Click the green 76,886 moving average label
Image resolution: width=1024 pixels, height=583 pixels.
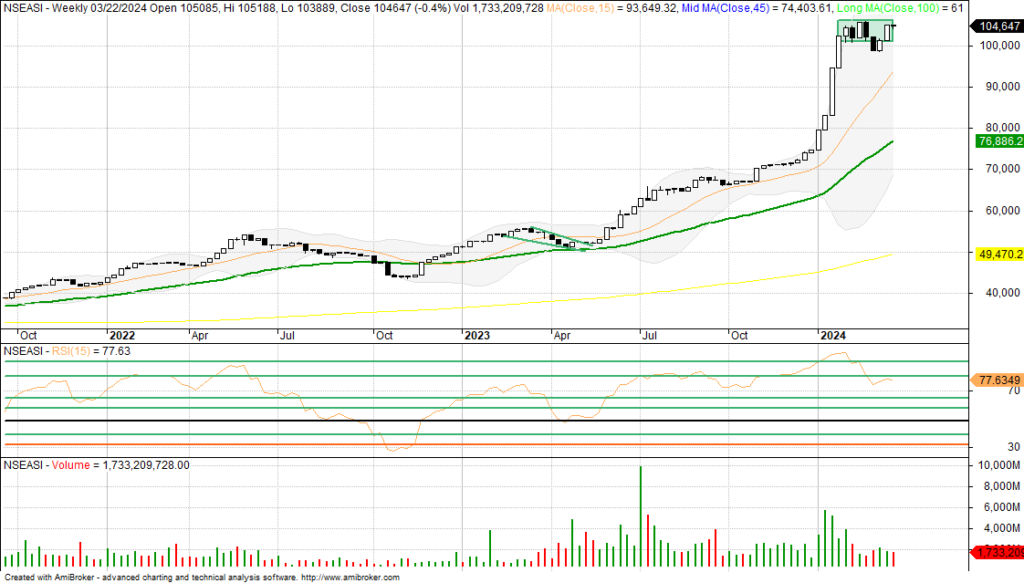point(996,142)
